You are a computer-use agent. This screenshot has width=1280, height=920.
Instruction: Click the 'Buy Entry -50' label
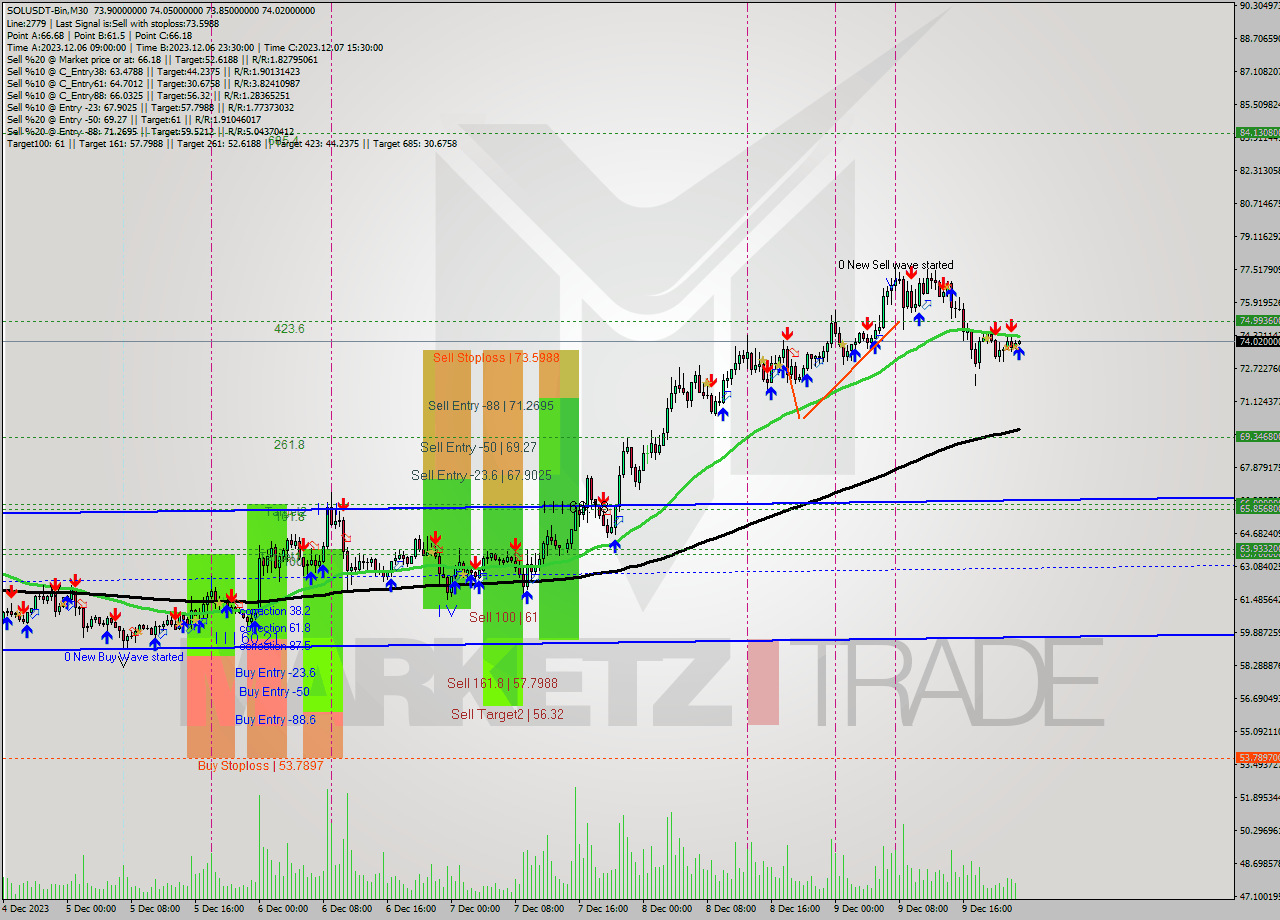click(273, 691)
